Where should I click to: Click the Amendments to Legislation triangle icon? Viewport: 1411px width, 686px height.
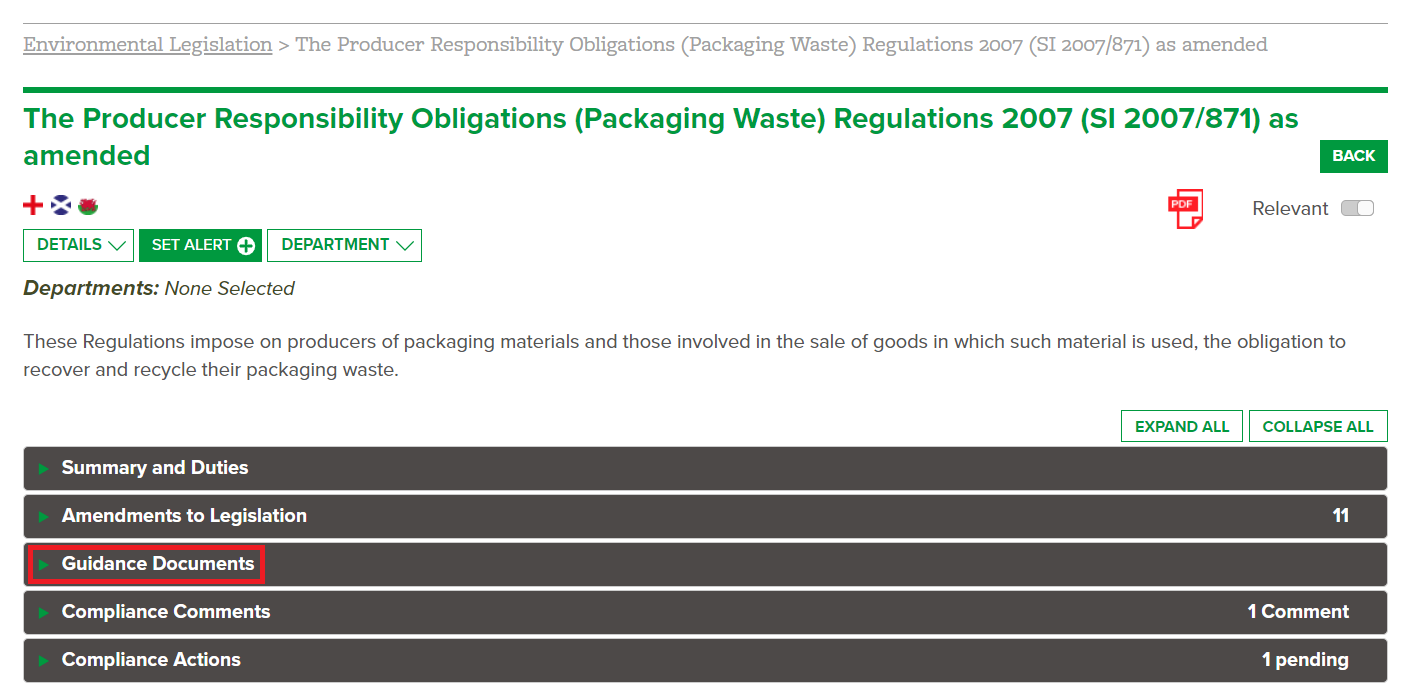[43, 516]
